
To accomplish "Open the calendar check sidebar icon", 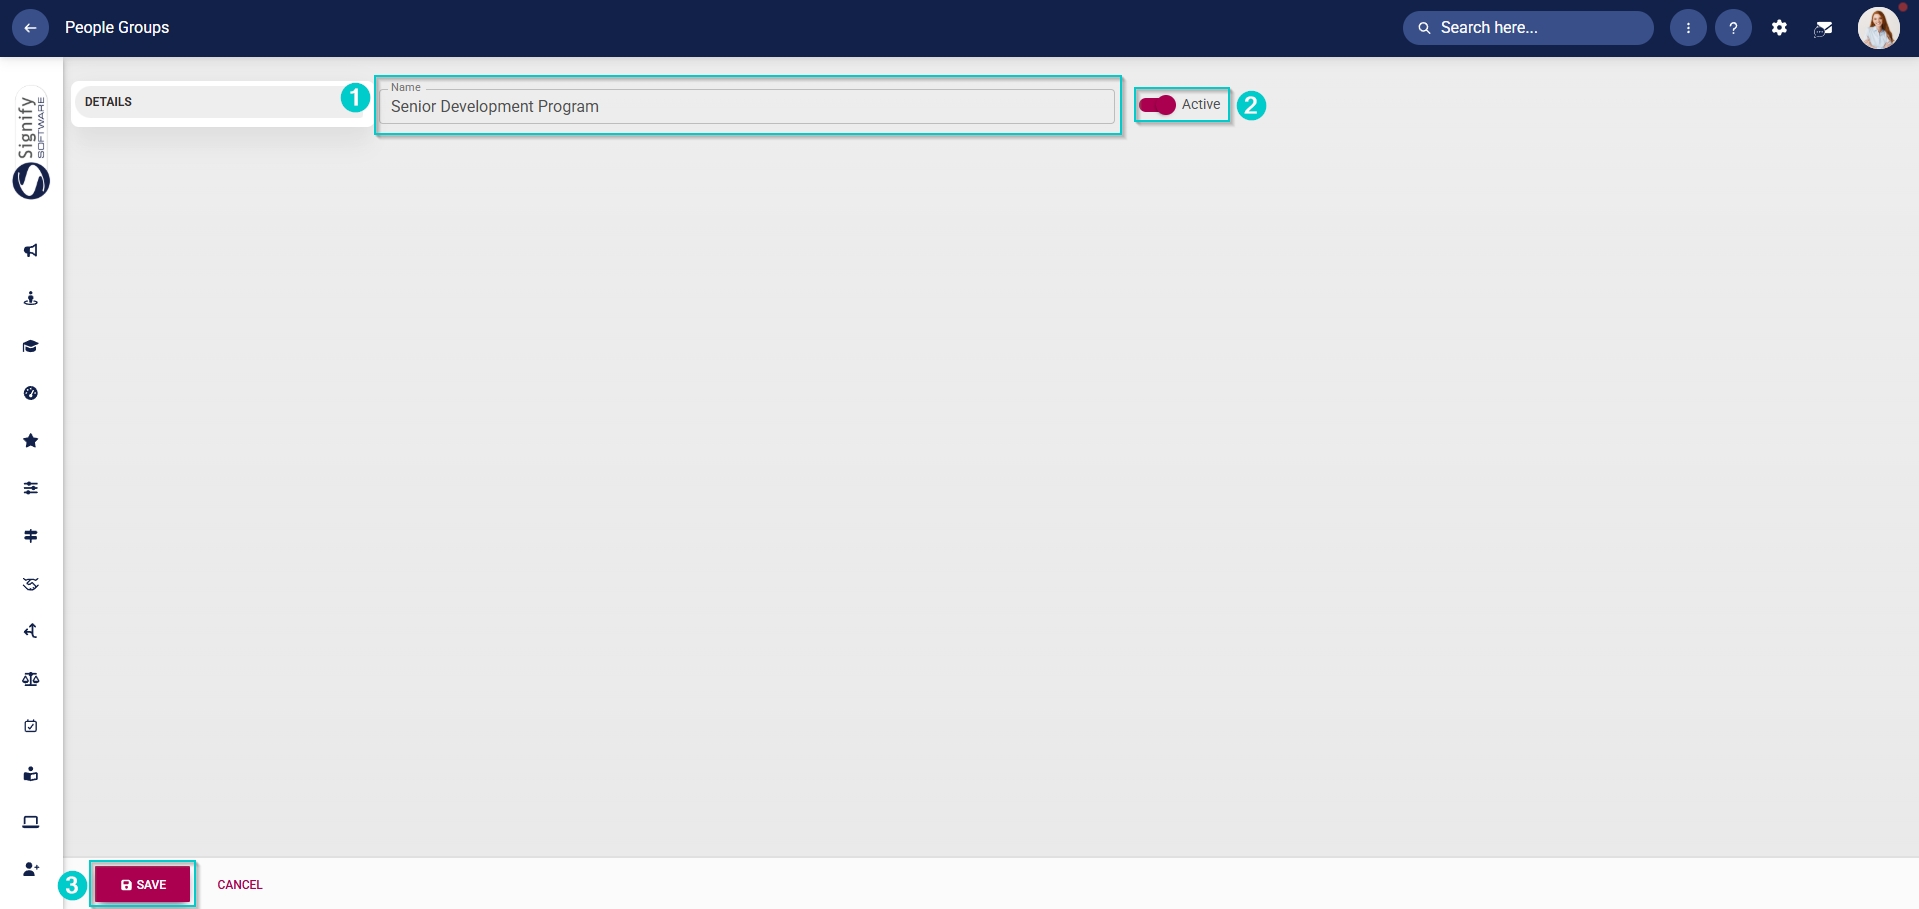I will pos(31,726).
